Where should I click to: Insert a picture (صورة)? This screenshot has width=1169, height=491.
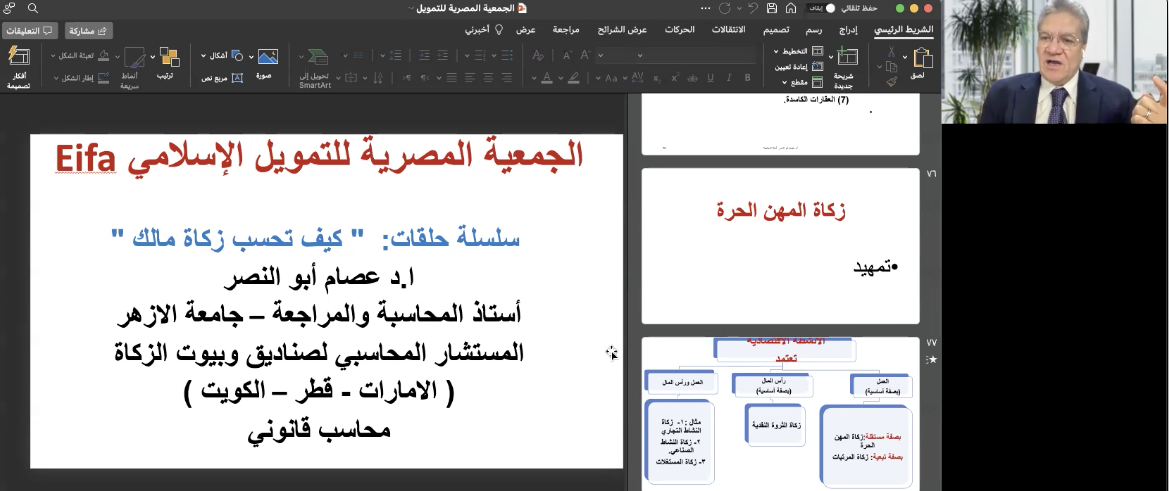click(x=267, y=63)
